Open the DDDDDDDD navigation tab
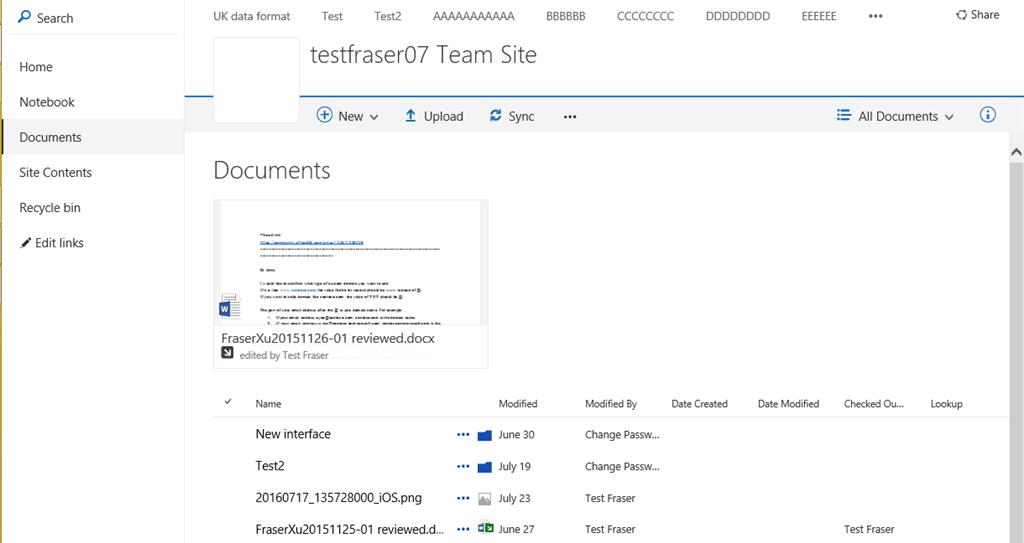 (737, 16)
